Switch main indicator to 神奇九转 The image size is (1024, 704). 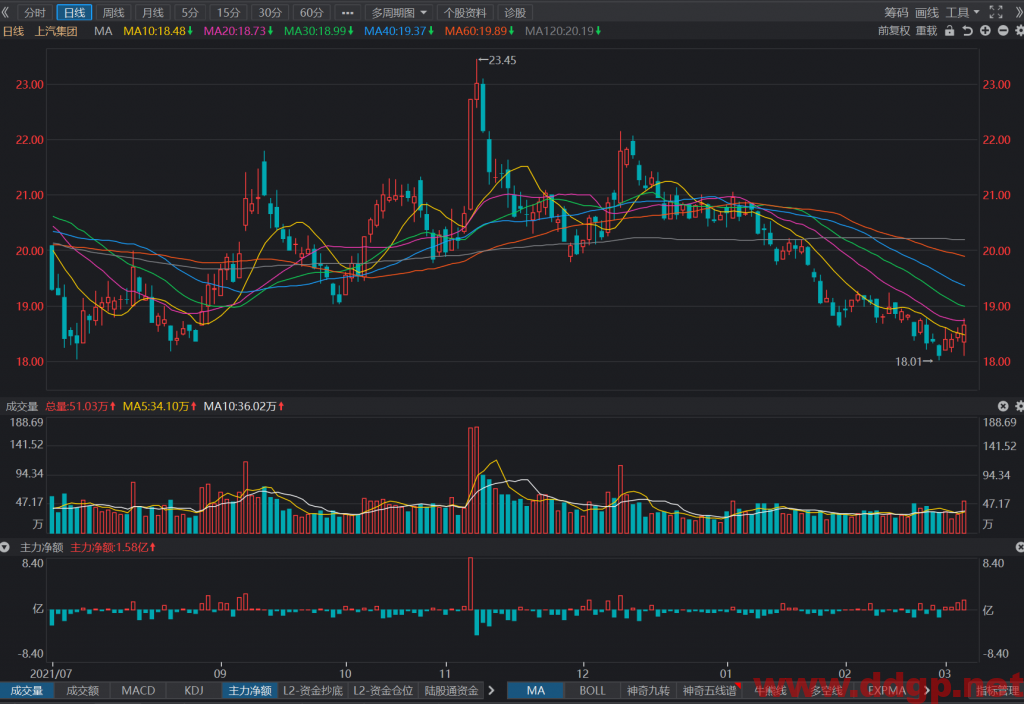[x=648, y=690]
